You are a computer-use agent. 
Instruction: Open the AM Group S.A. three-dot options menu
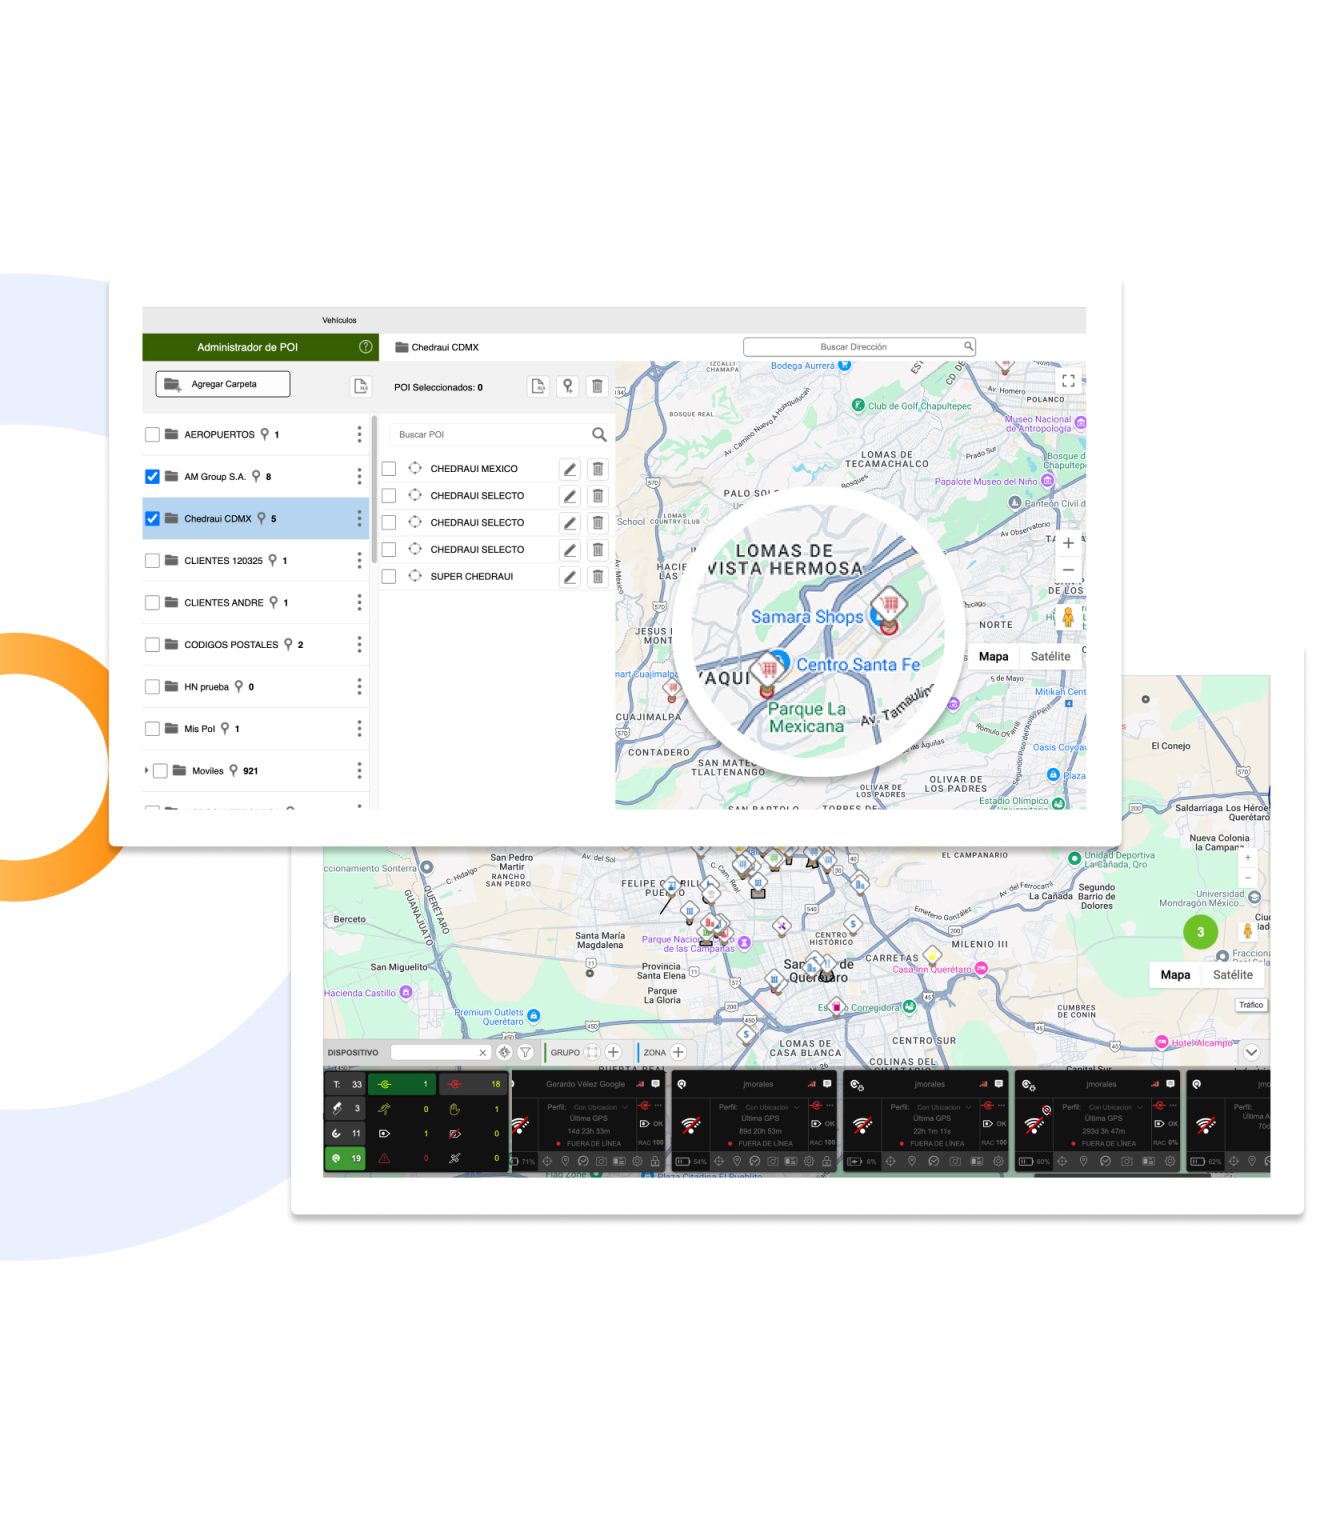pos(359,476)
